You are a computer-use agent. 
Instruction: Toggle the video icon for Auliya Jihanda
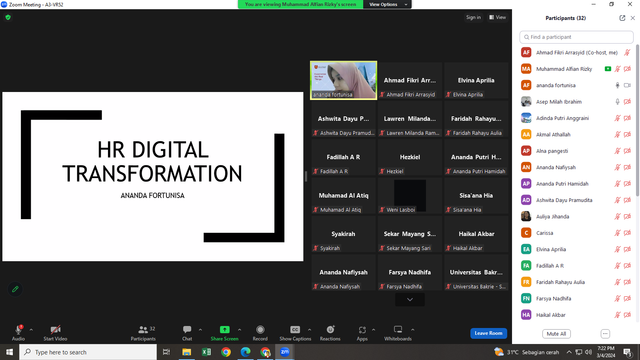(627, 216)
